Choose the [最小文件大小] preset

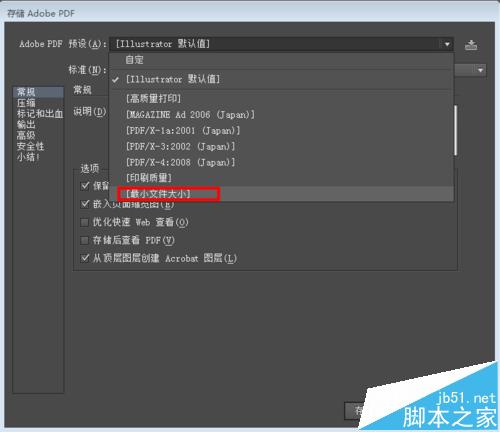point(281,194)
